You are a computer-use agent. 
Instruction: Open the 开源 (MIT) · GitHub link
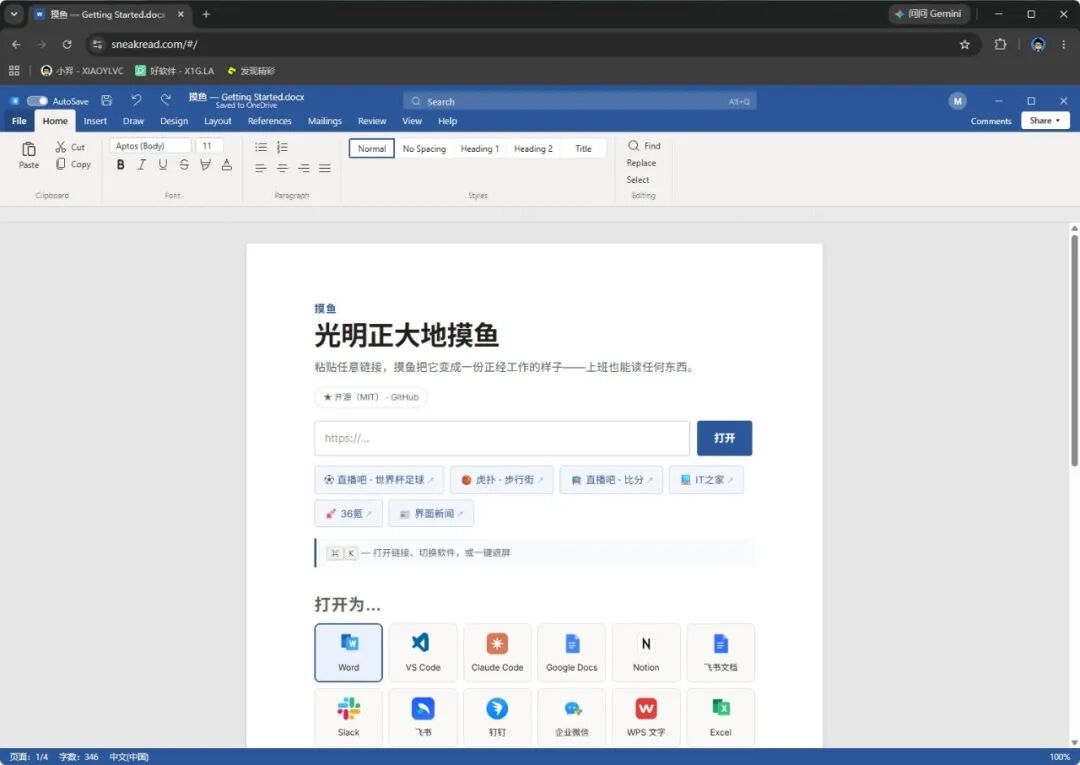click(371, 397)
